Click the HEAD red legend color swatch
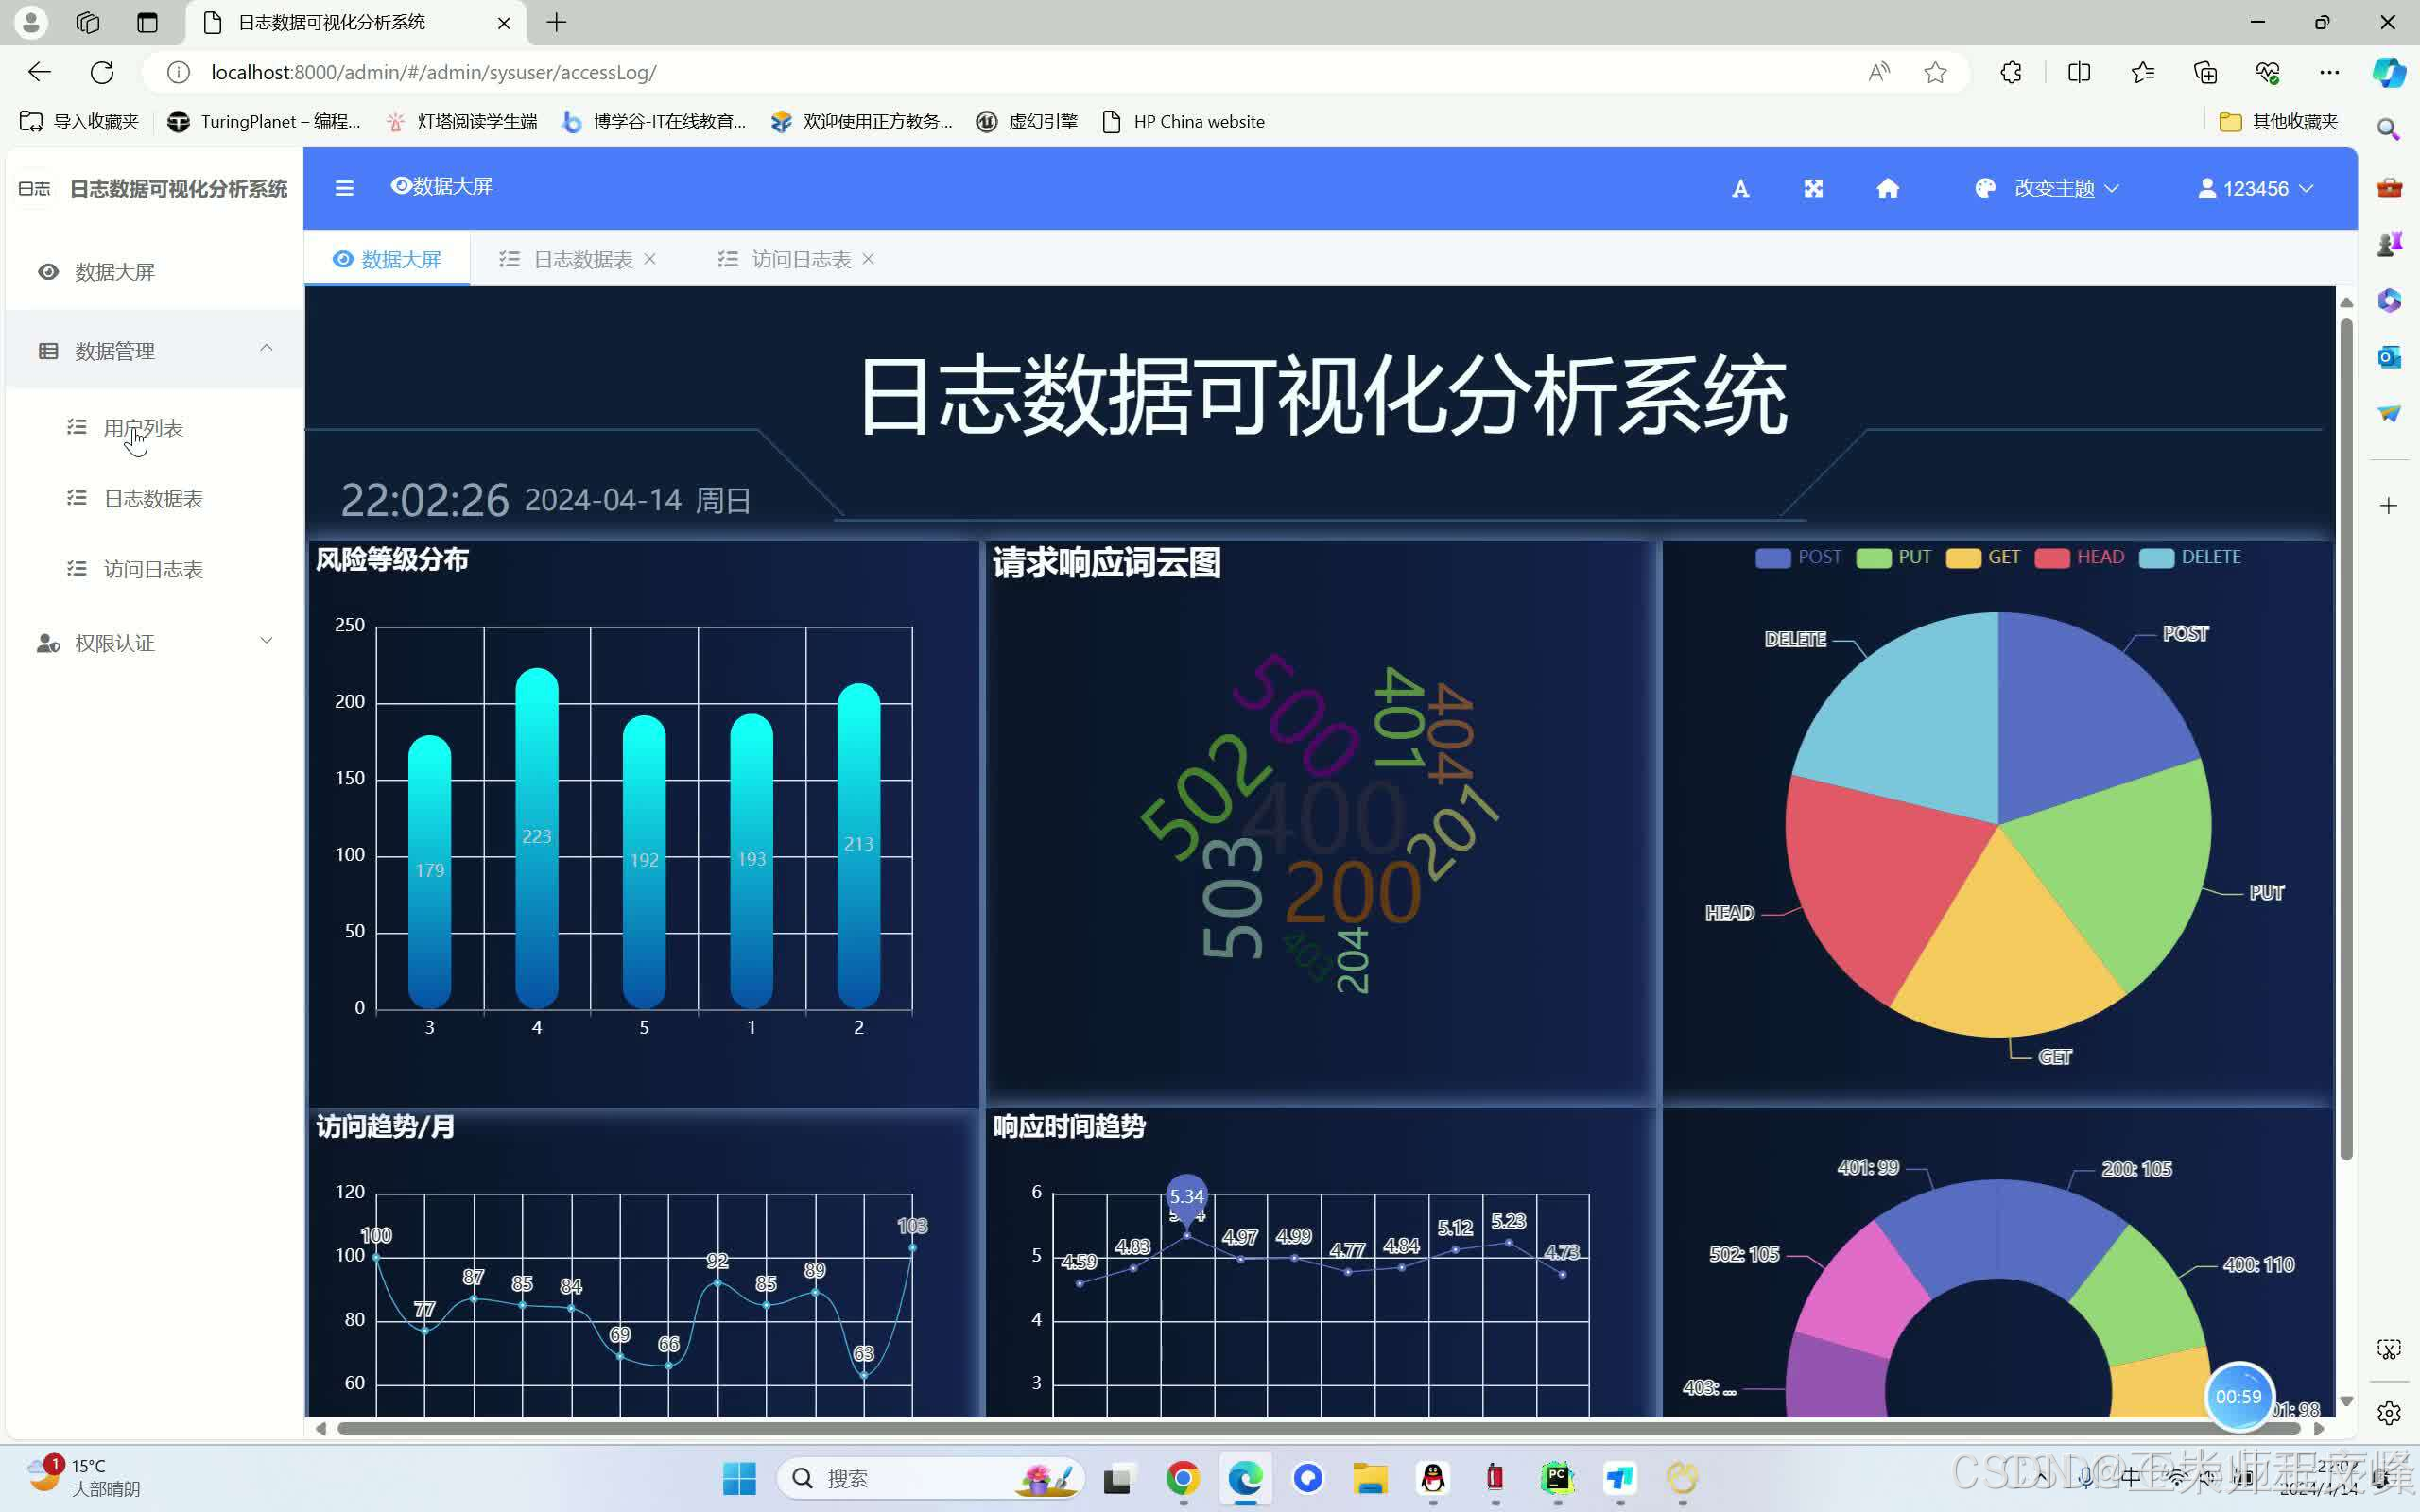Viewport: 2420px width, 1512px height. (x=2051, y=558)
